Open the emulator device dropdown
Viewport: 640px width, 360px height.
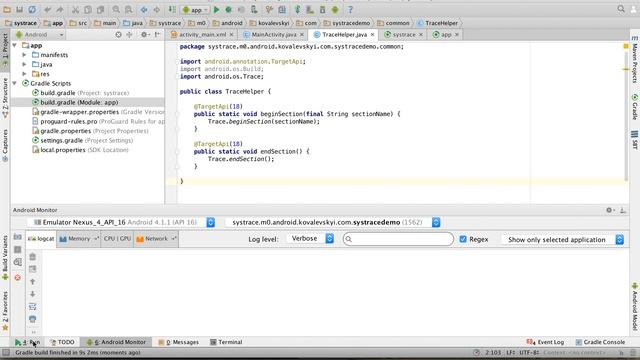click(121, 222)
